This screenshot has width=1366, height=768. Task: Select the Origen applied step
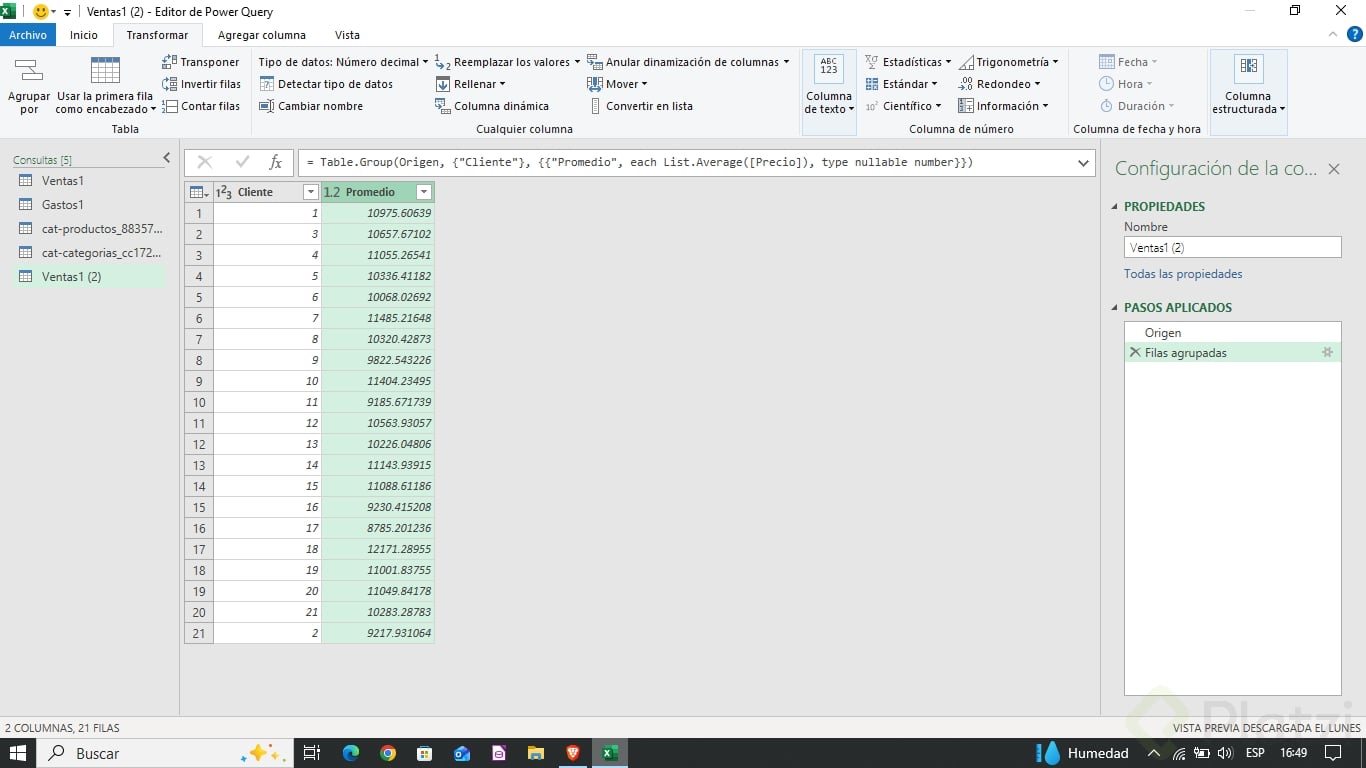coord(1232,333)
